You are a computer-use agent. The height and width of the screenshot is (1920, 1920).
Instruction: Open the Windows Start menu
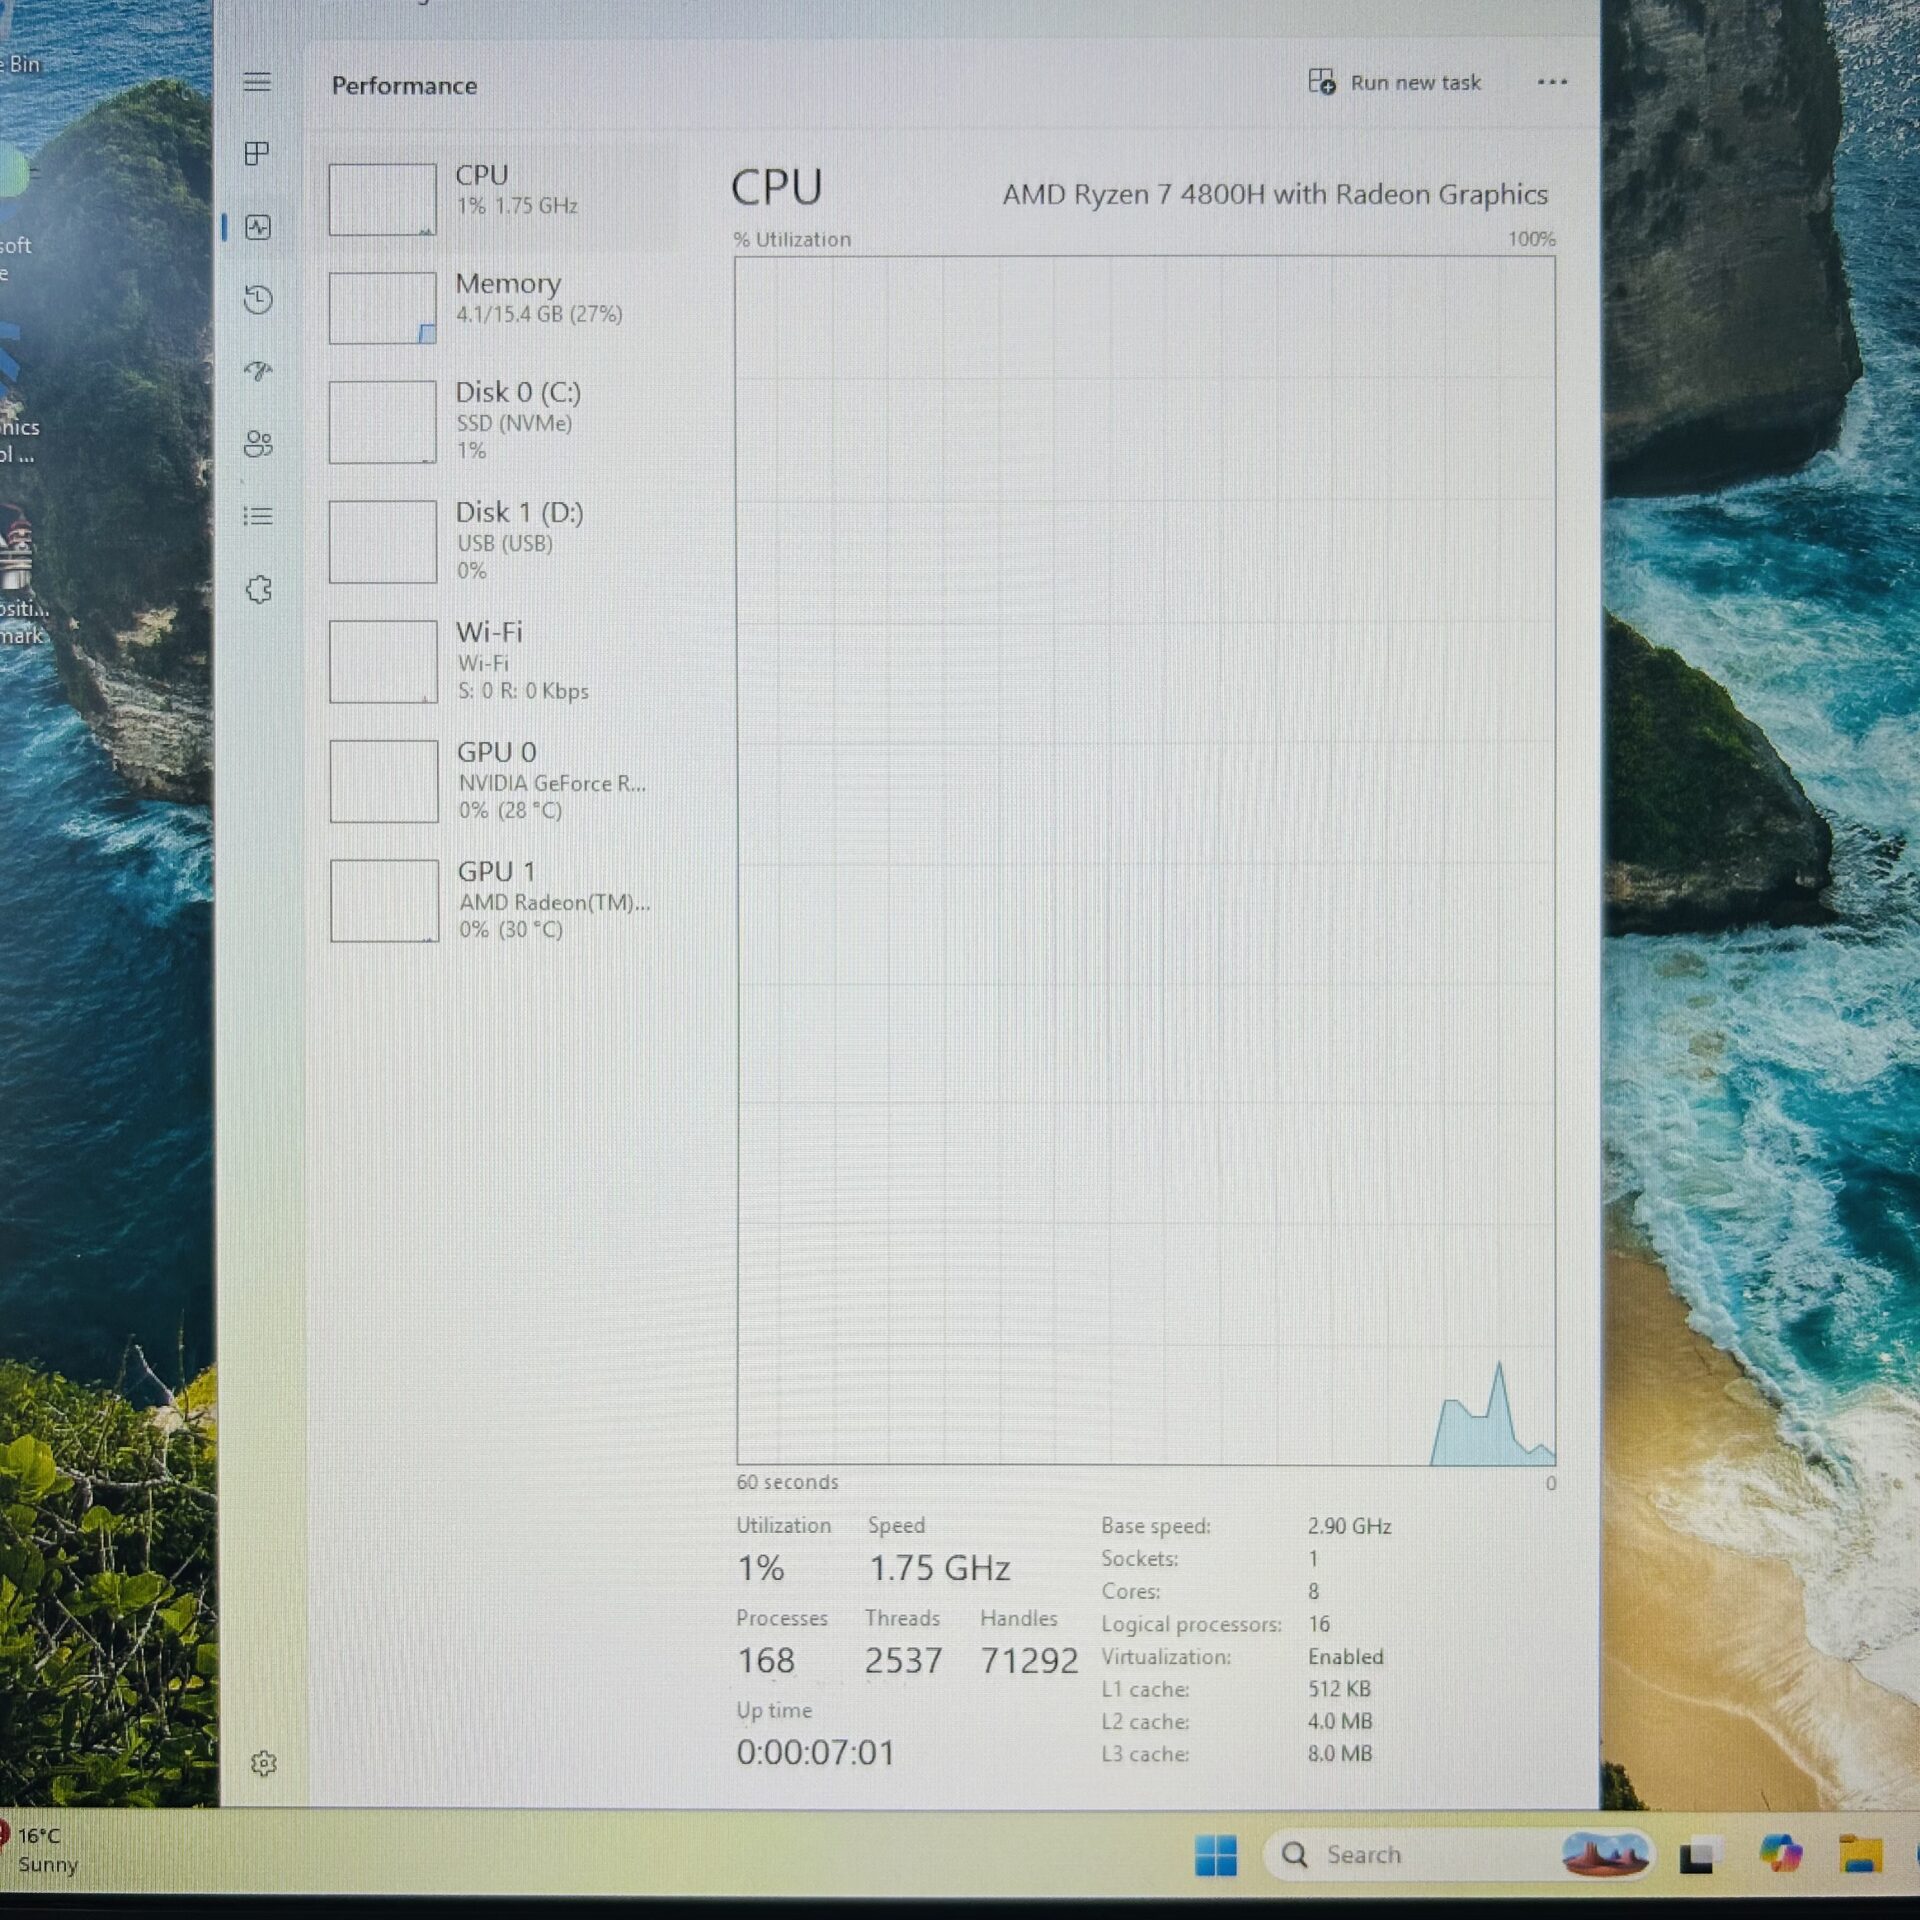coord(1216,1856)
